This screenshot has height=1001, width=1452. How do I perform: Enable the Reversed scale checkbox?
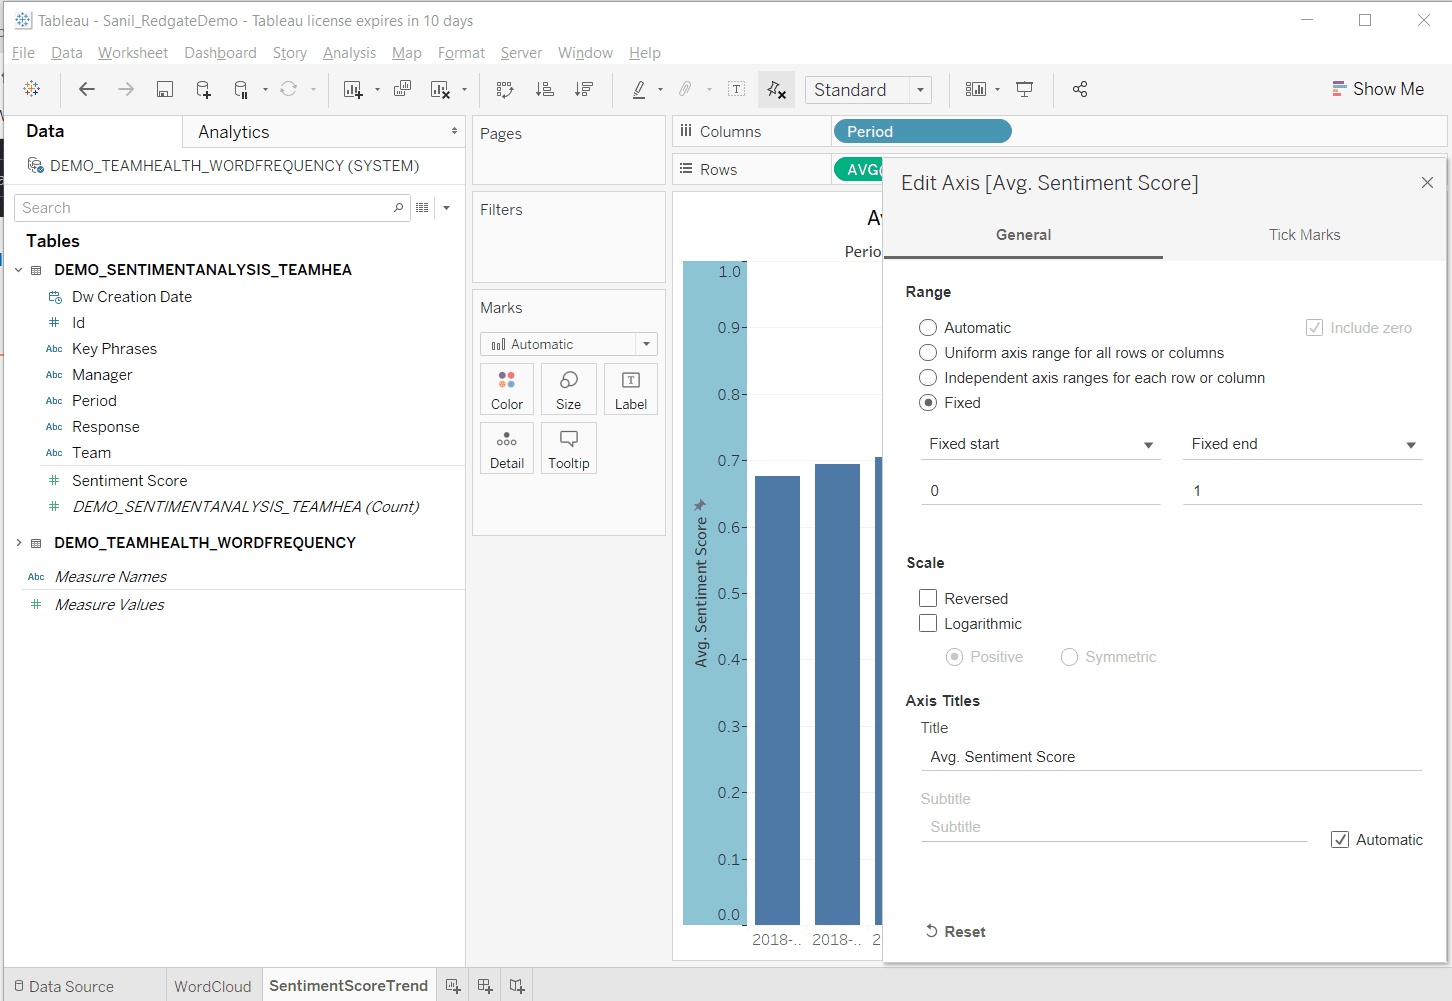click(x=928, y=599)
